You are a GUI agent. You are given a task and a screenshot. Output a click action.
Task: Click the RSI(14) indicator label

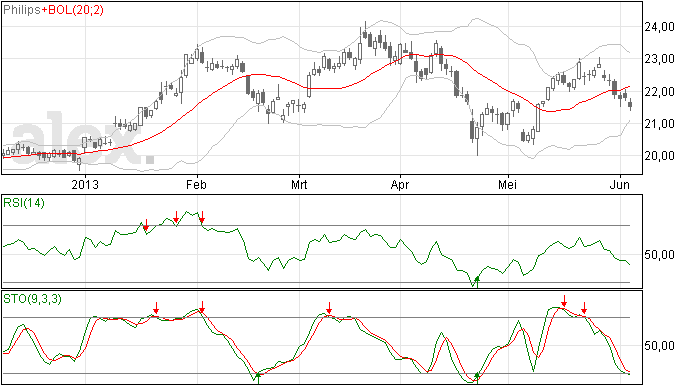(24, 203)
